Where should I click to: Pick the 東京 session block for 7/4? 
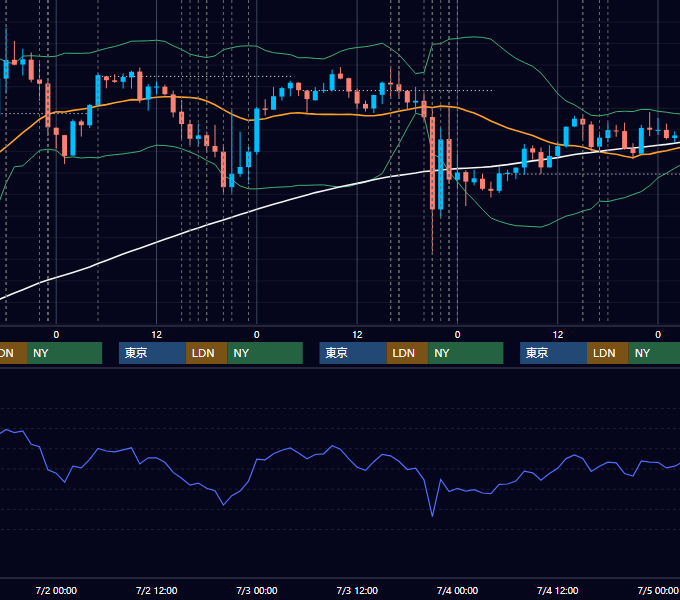(553, 353)
